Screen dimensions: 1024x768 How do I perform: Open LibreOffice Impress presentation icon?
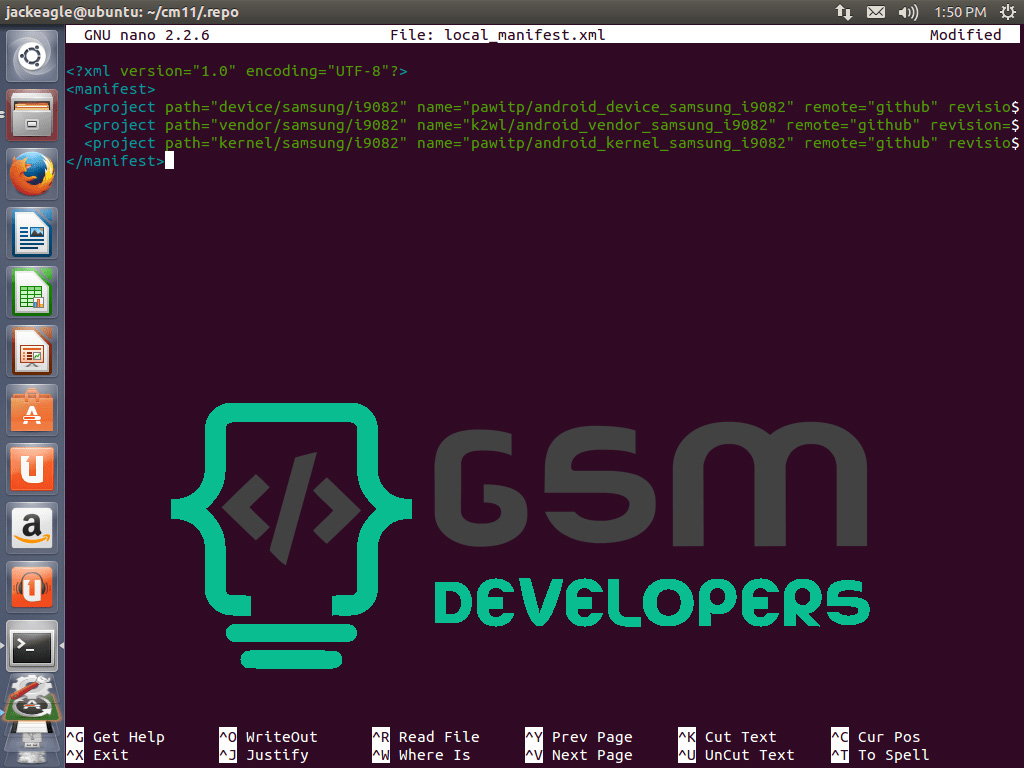tap(32, 351)
